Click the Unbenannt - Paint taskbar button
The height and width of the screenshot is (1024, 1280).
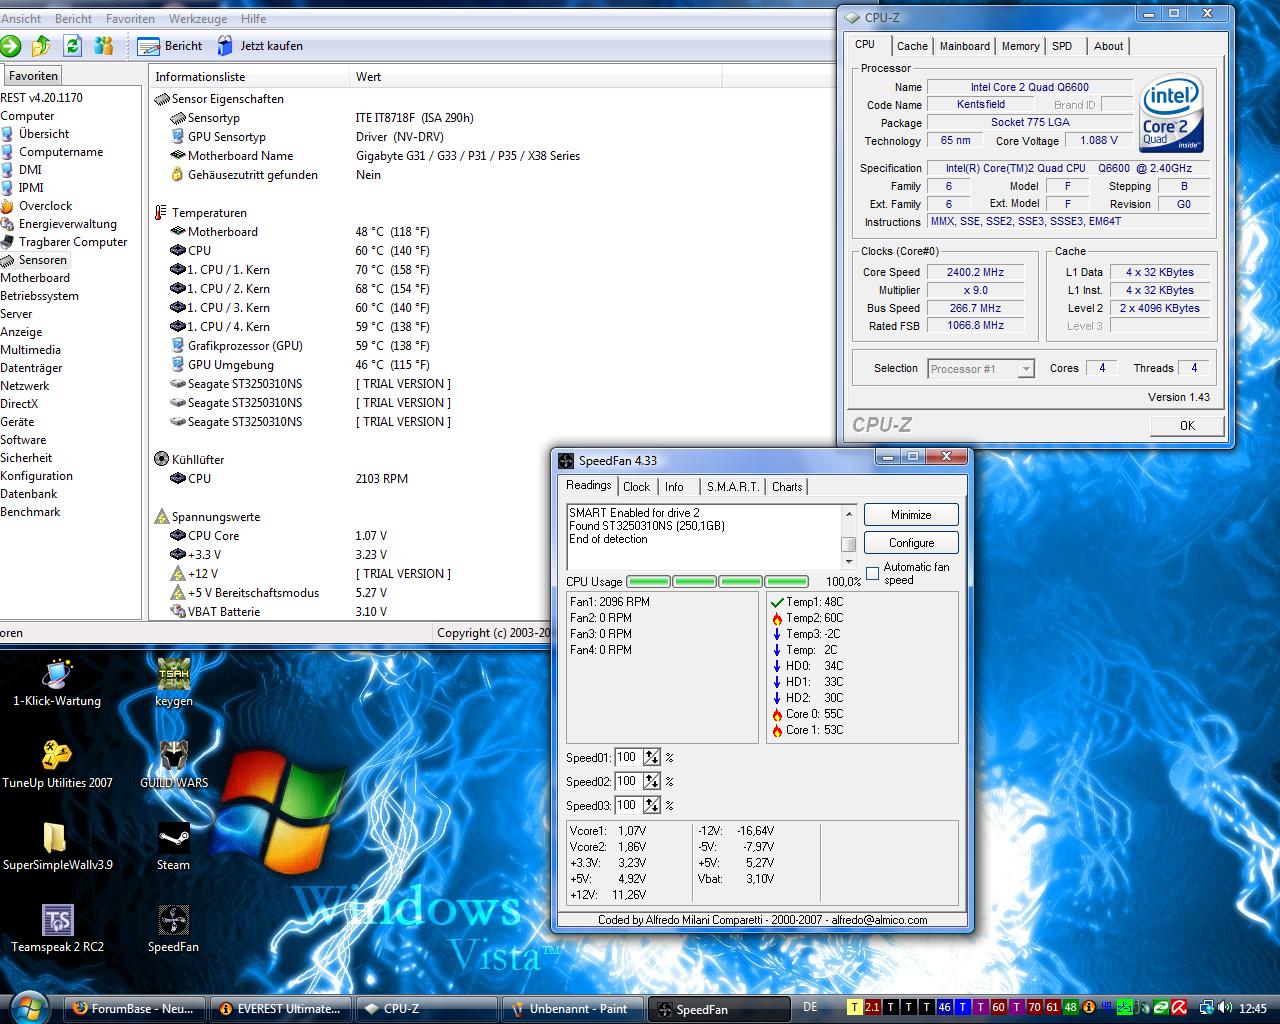pos(572,1009)
